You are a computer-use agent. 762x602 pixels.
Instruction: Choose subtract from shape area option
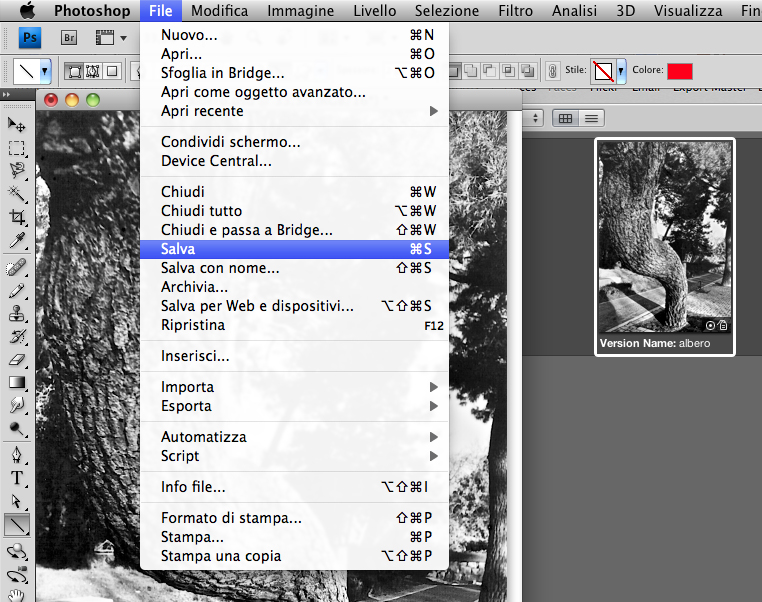pyautogui.click(x=489, y=71)
